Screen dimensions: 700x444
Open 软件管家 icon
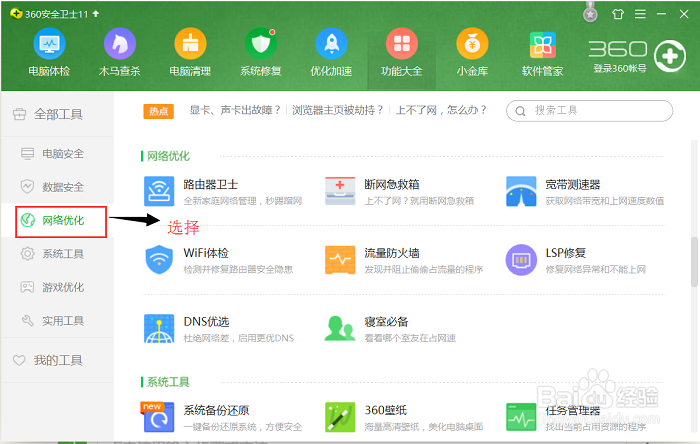tap(543, 45)
